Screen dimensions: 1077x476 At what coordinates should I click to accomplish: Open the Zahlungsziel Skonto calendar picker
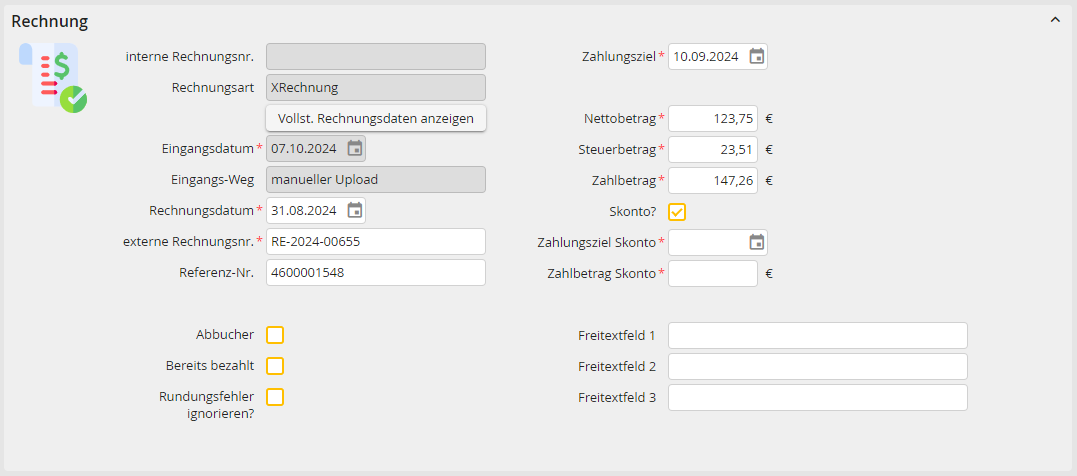(756, 242)
